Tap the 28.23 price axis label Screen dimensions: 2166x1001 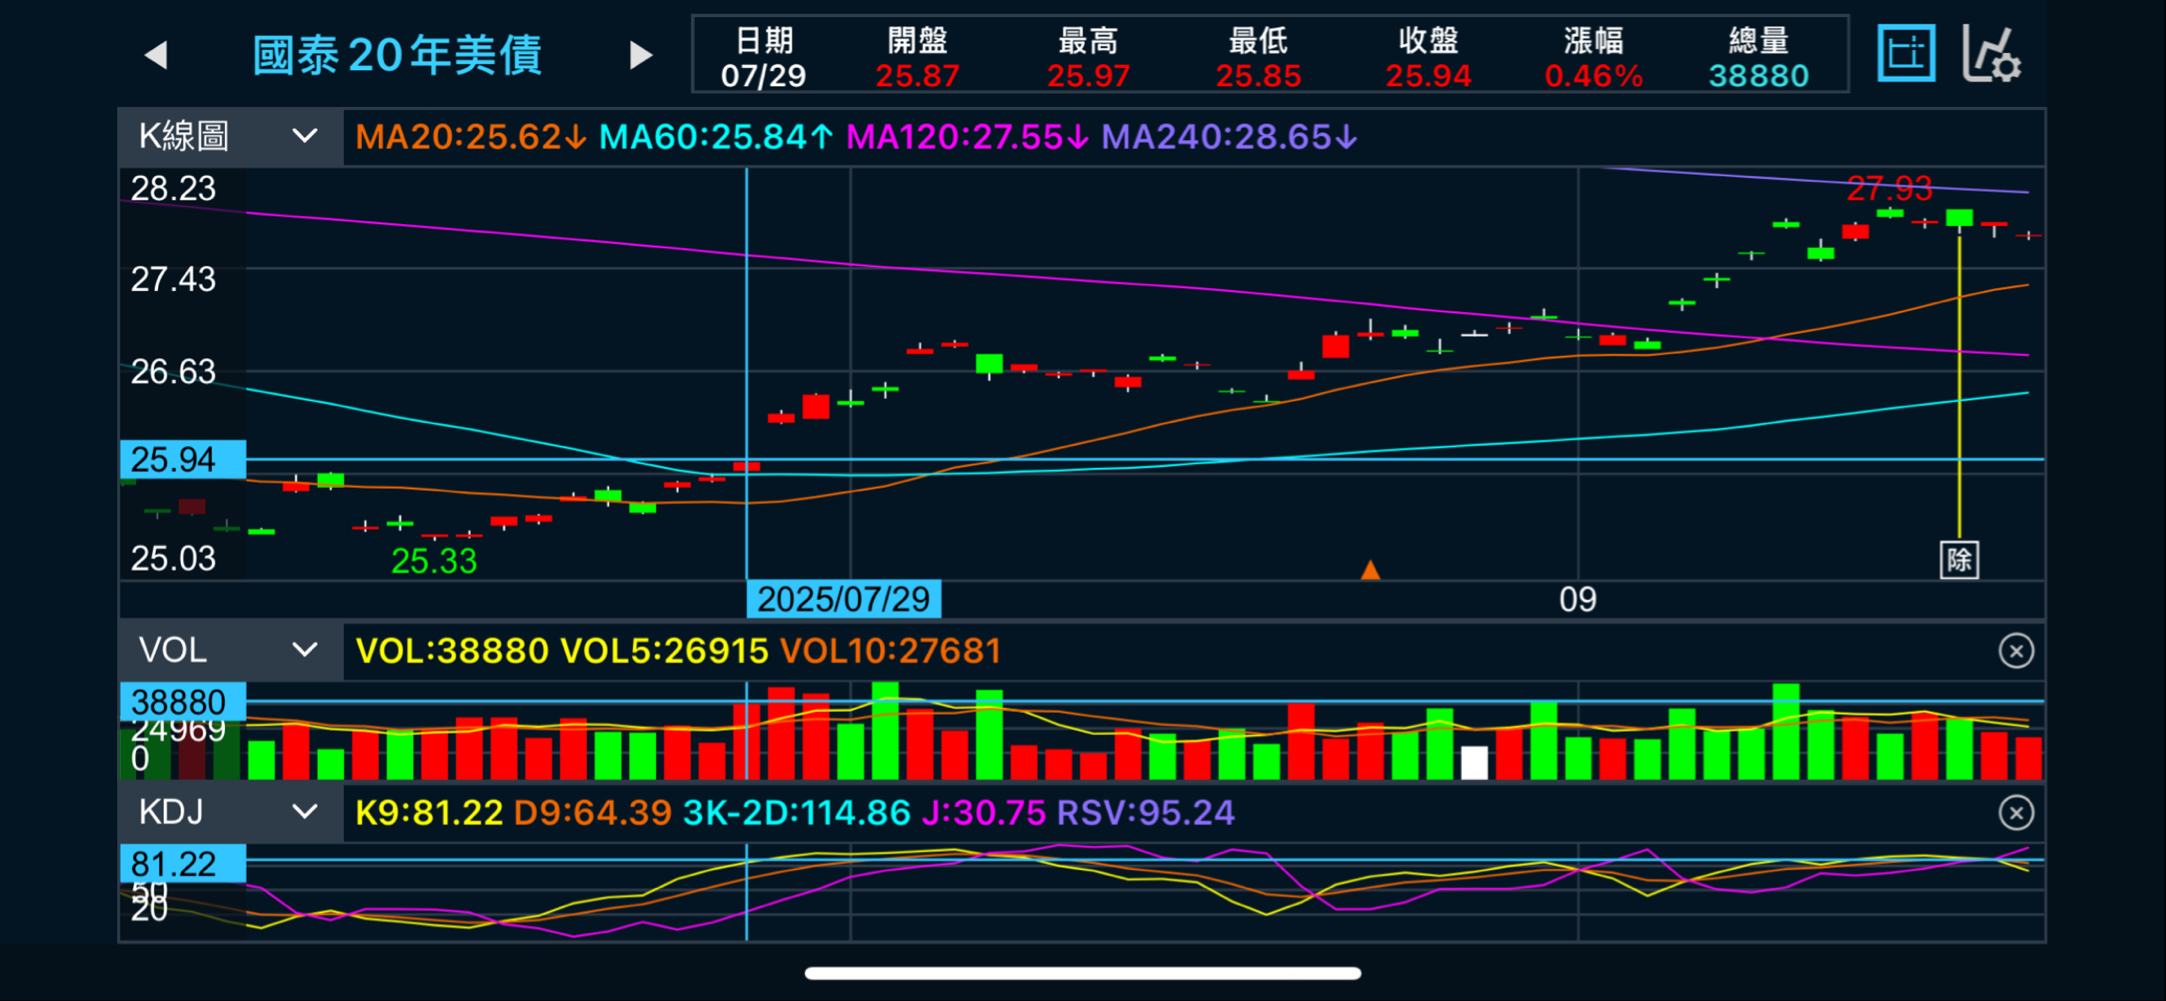pyautogui.click(x=173, y=188)
